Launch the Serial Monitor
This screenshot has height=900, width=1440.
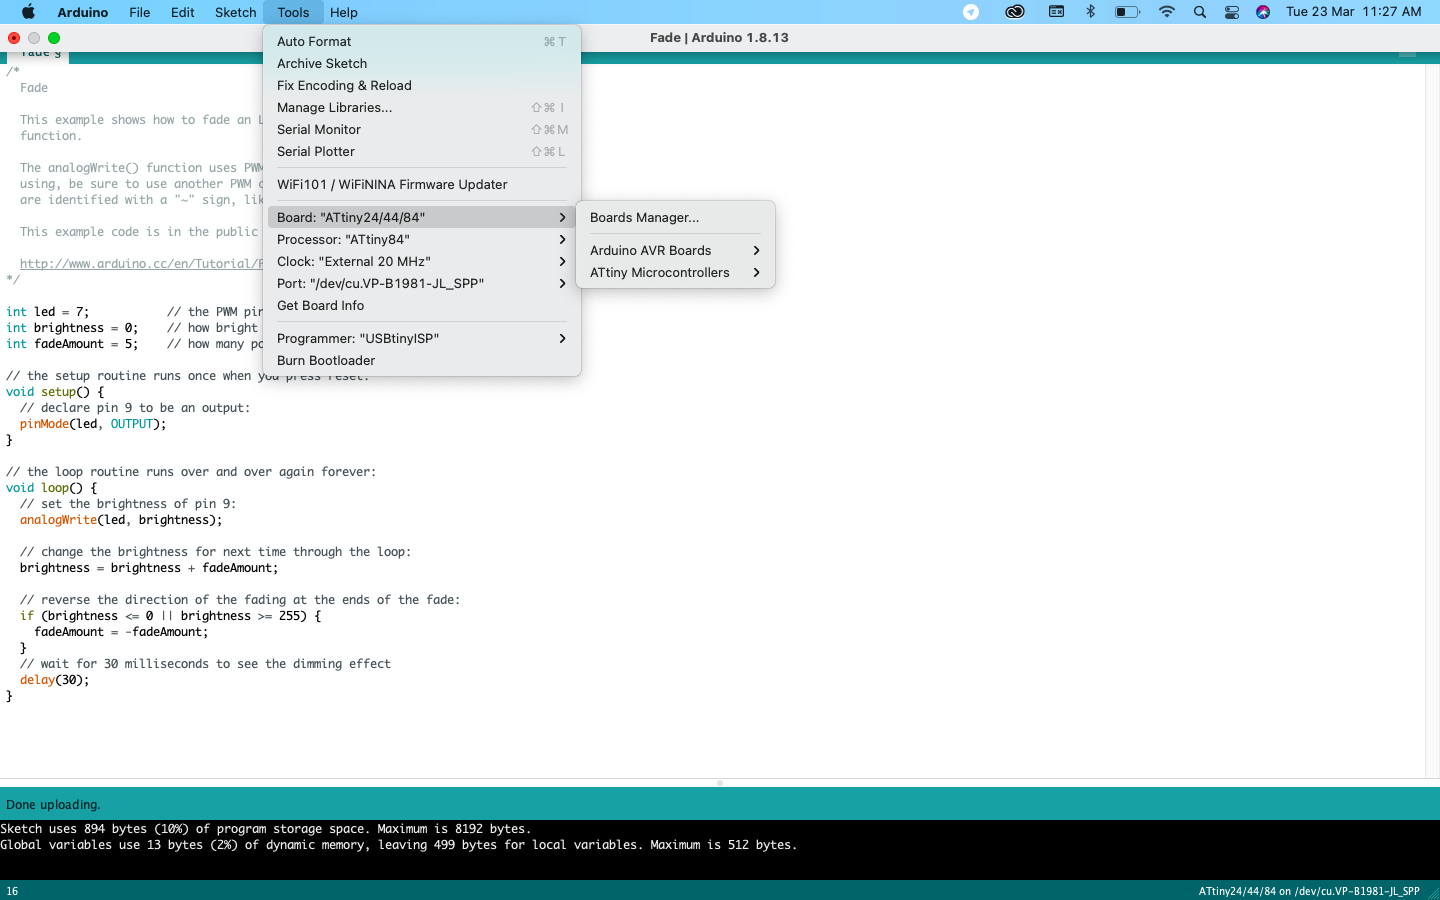point(422,129)
